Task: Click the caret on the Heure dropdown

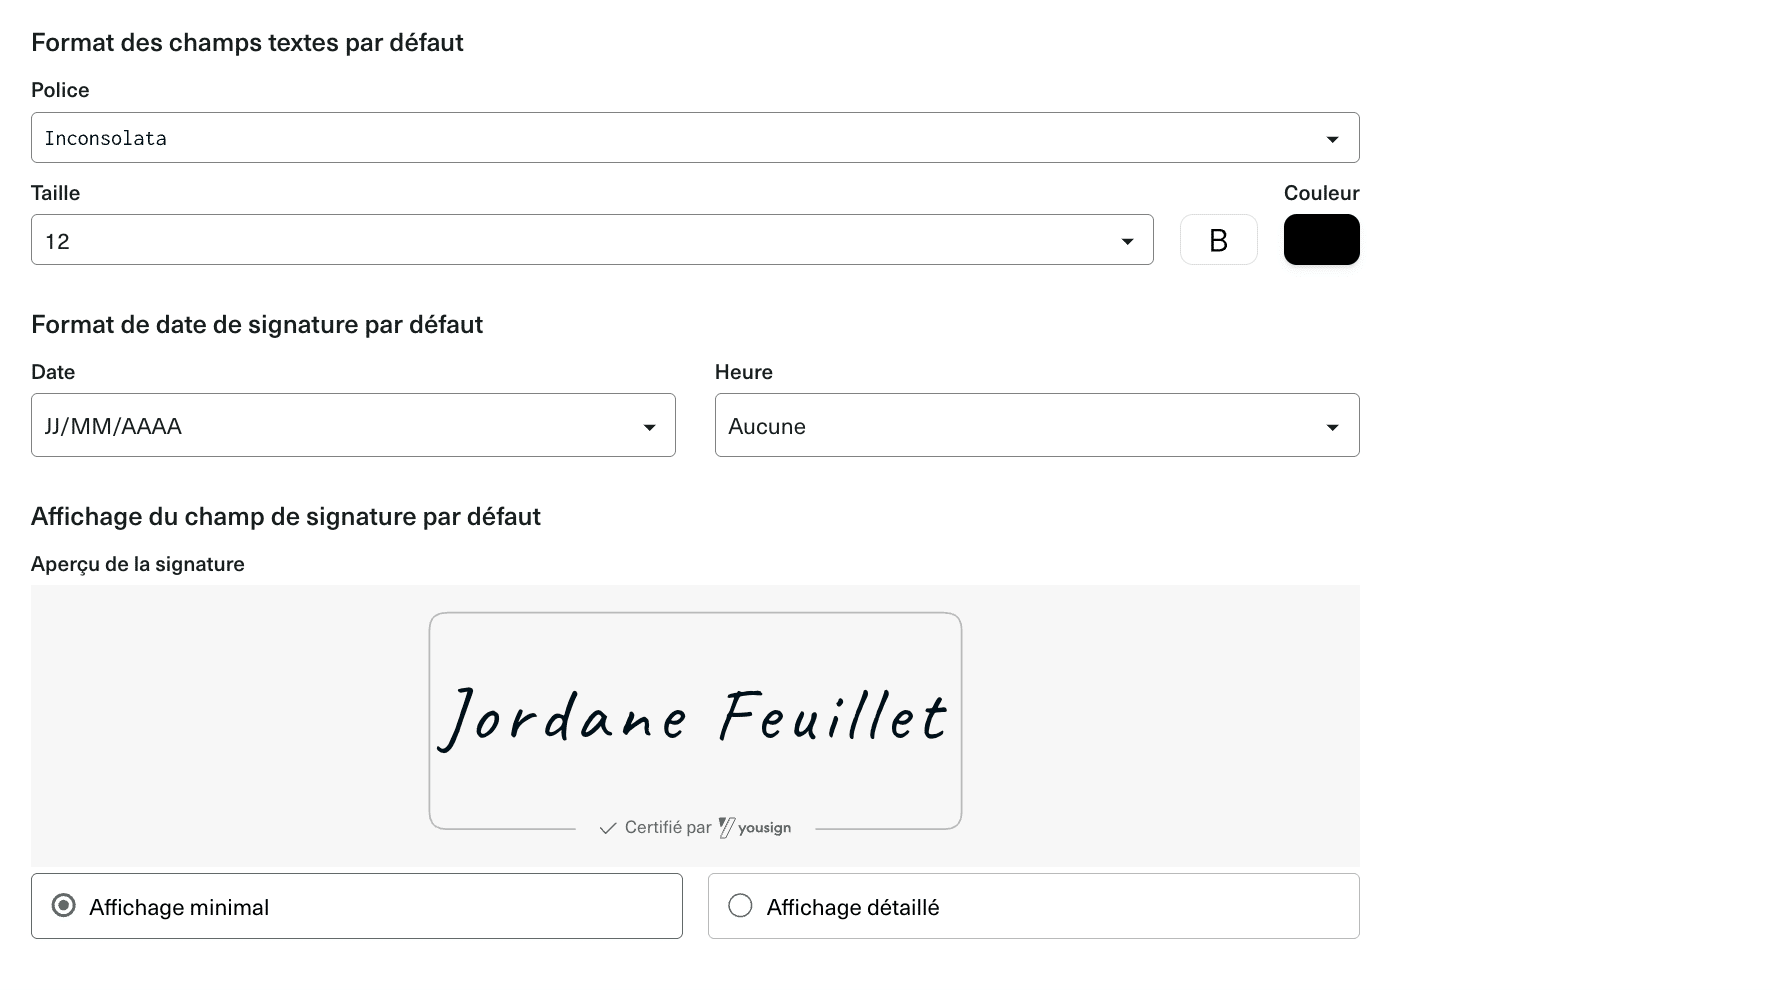Action: 1332,427
